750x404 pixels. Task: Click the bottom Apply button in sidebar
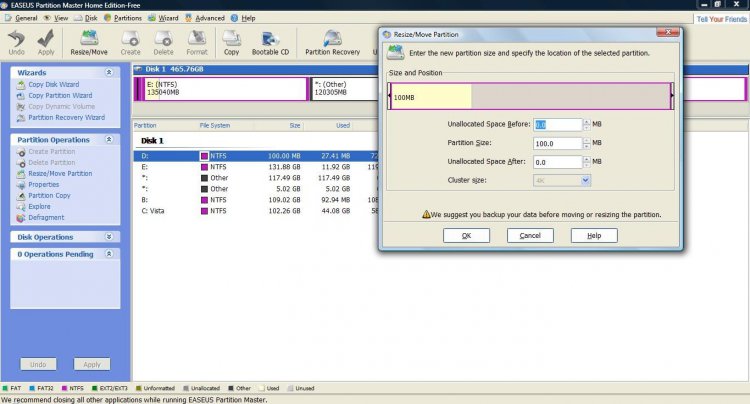92,364
